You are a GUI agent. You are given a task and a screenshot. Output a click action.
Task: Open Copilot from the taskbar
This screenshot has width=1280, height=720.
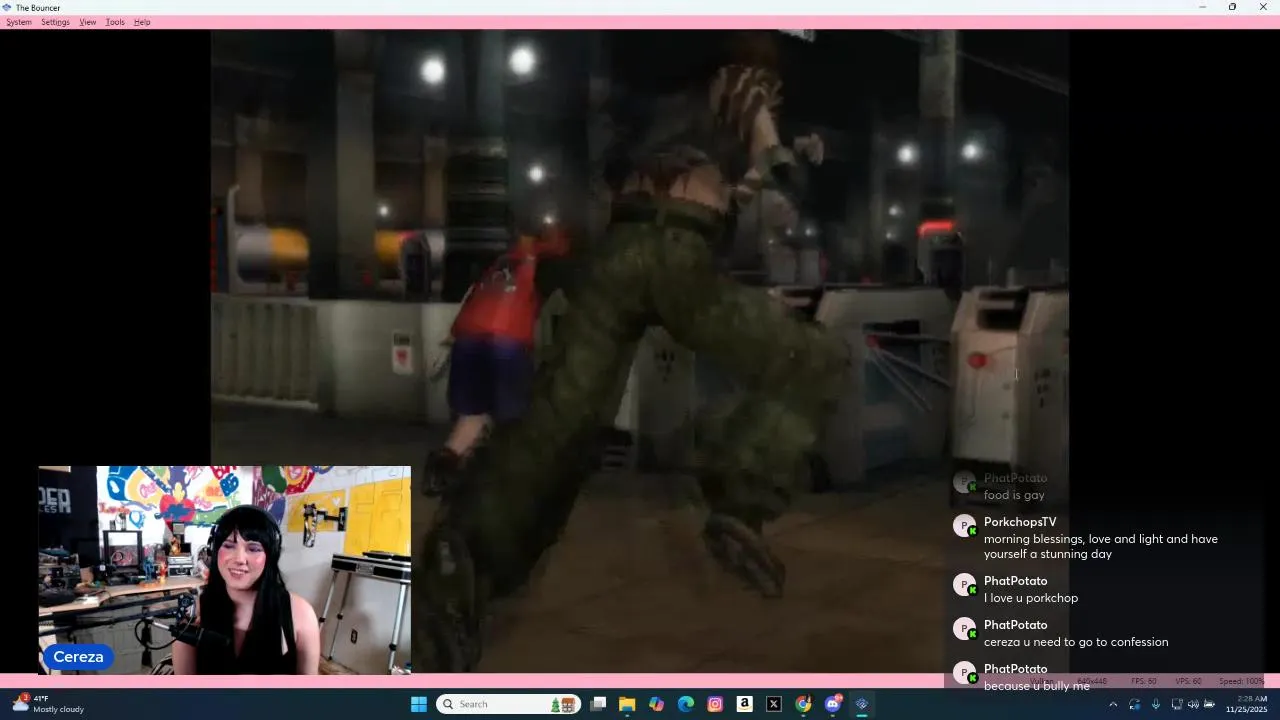coord(656,704)
